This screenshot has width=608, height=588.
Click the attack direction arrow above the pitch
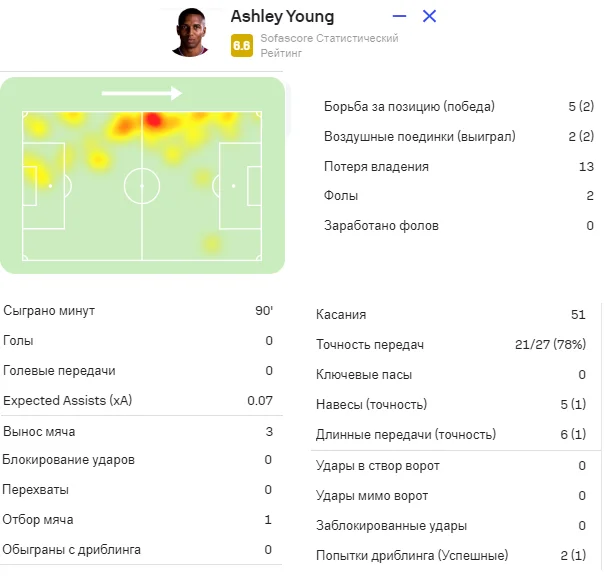tap(141, 94)
